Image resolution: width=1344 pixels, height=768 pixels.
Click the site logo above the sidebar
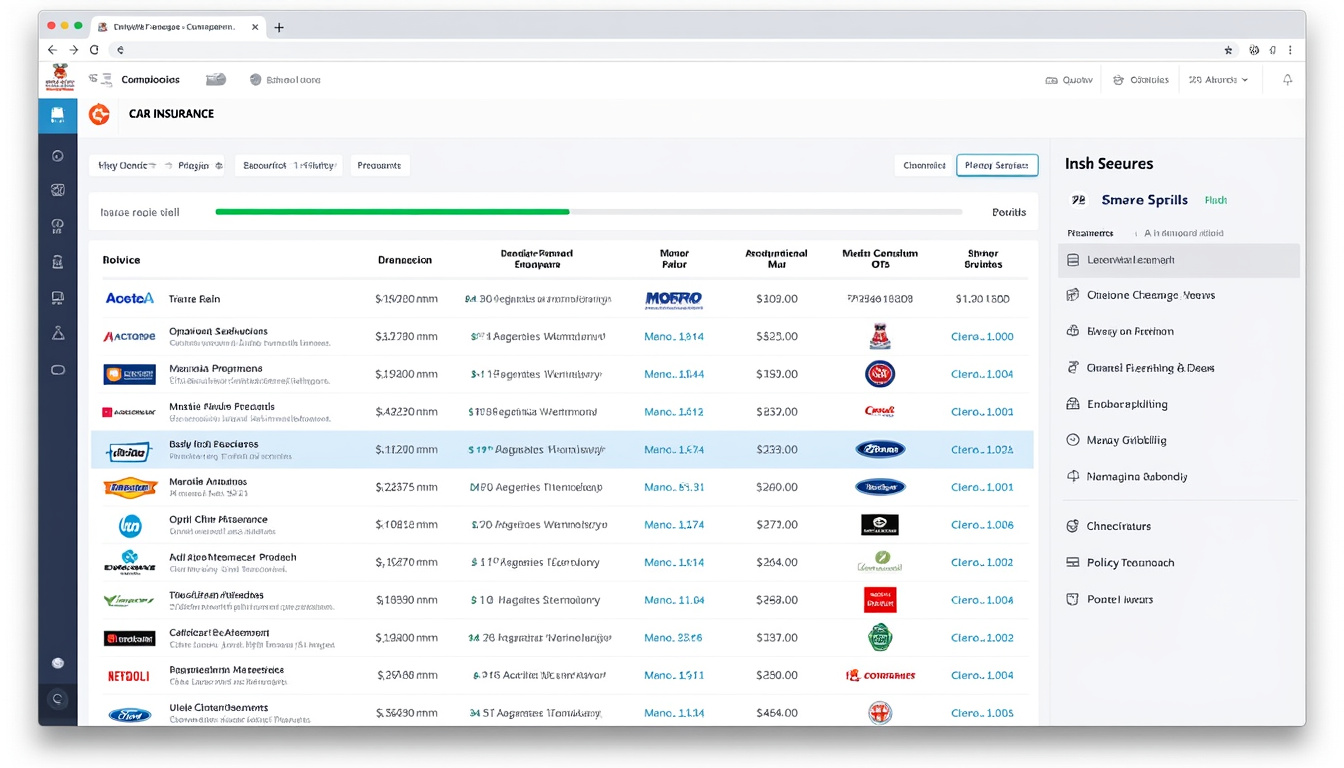(x=58, y=79)
